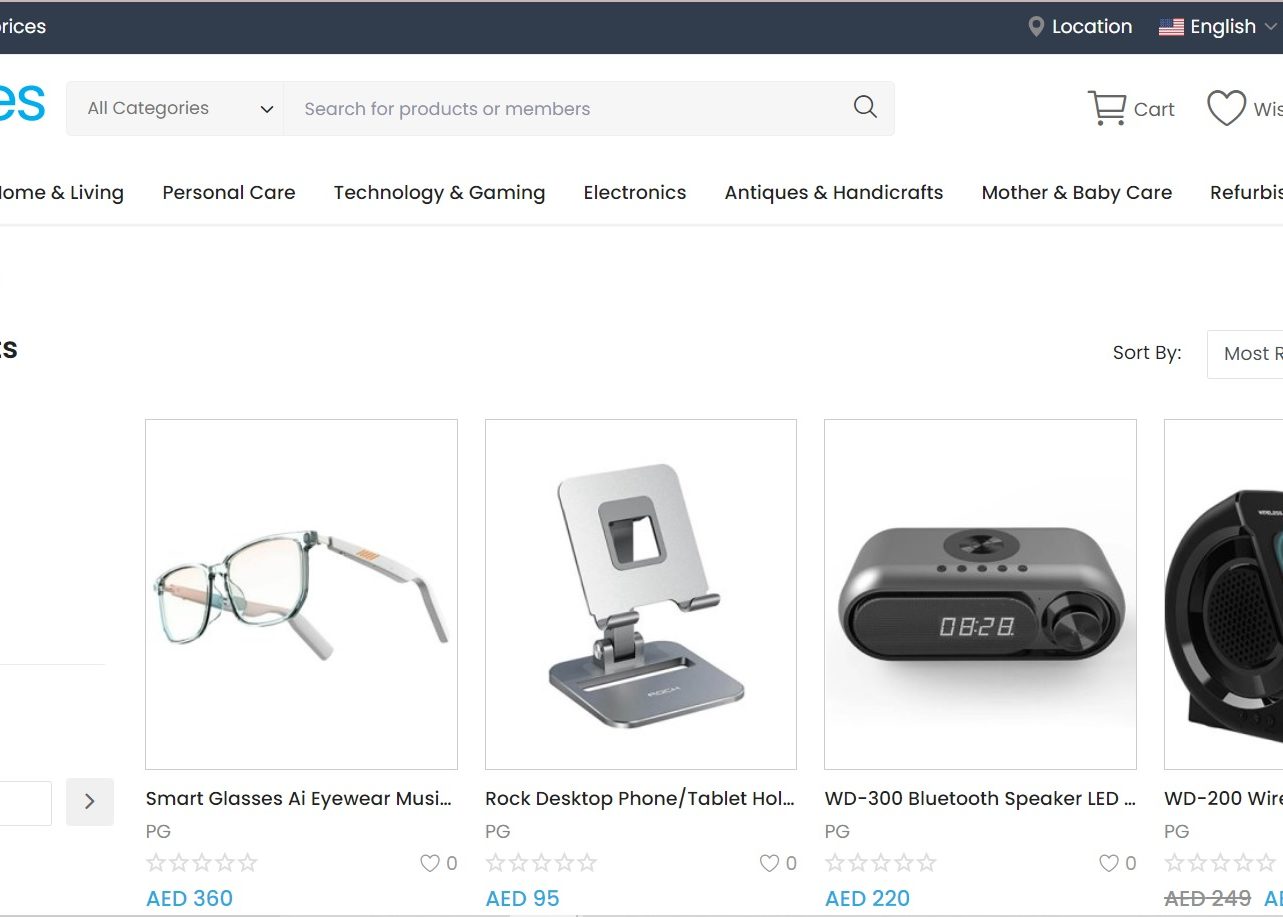Click the Location pin icon

1036,27
